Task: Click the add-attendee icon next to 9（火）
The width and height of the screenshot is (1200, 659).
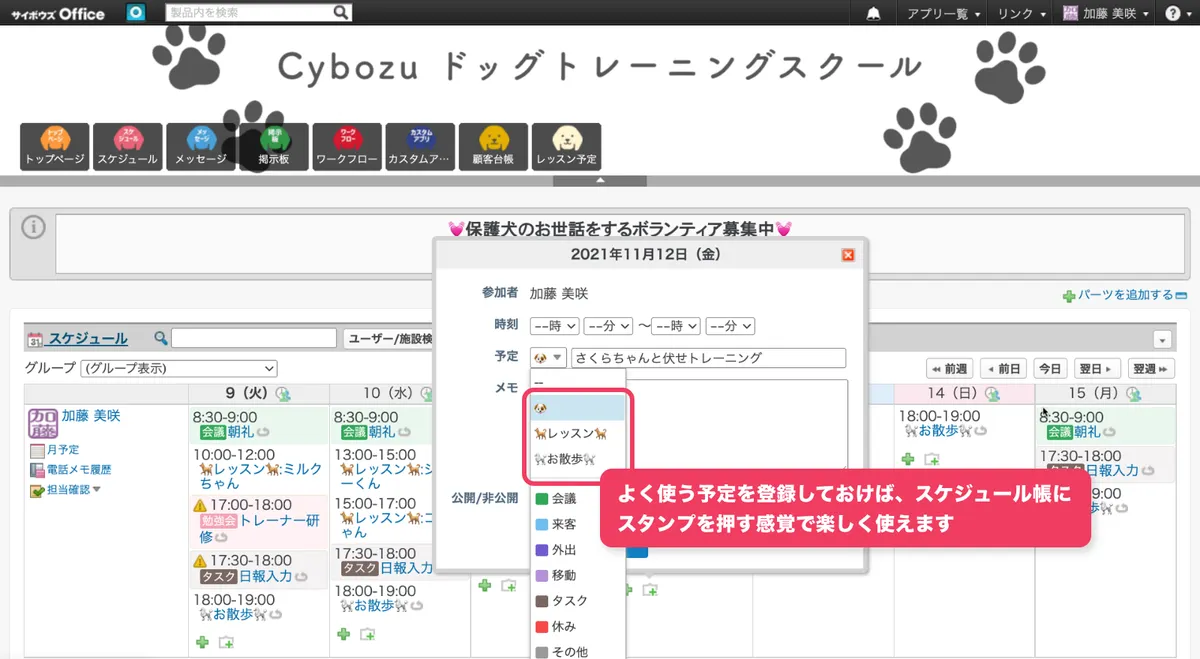Action: (282, 394)
